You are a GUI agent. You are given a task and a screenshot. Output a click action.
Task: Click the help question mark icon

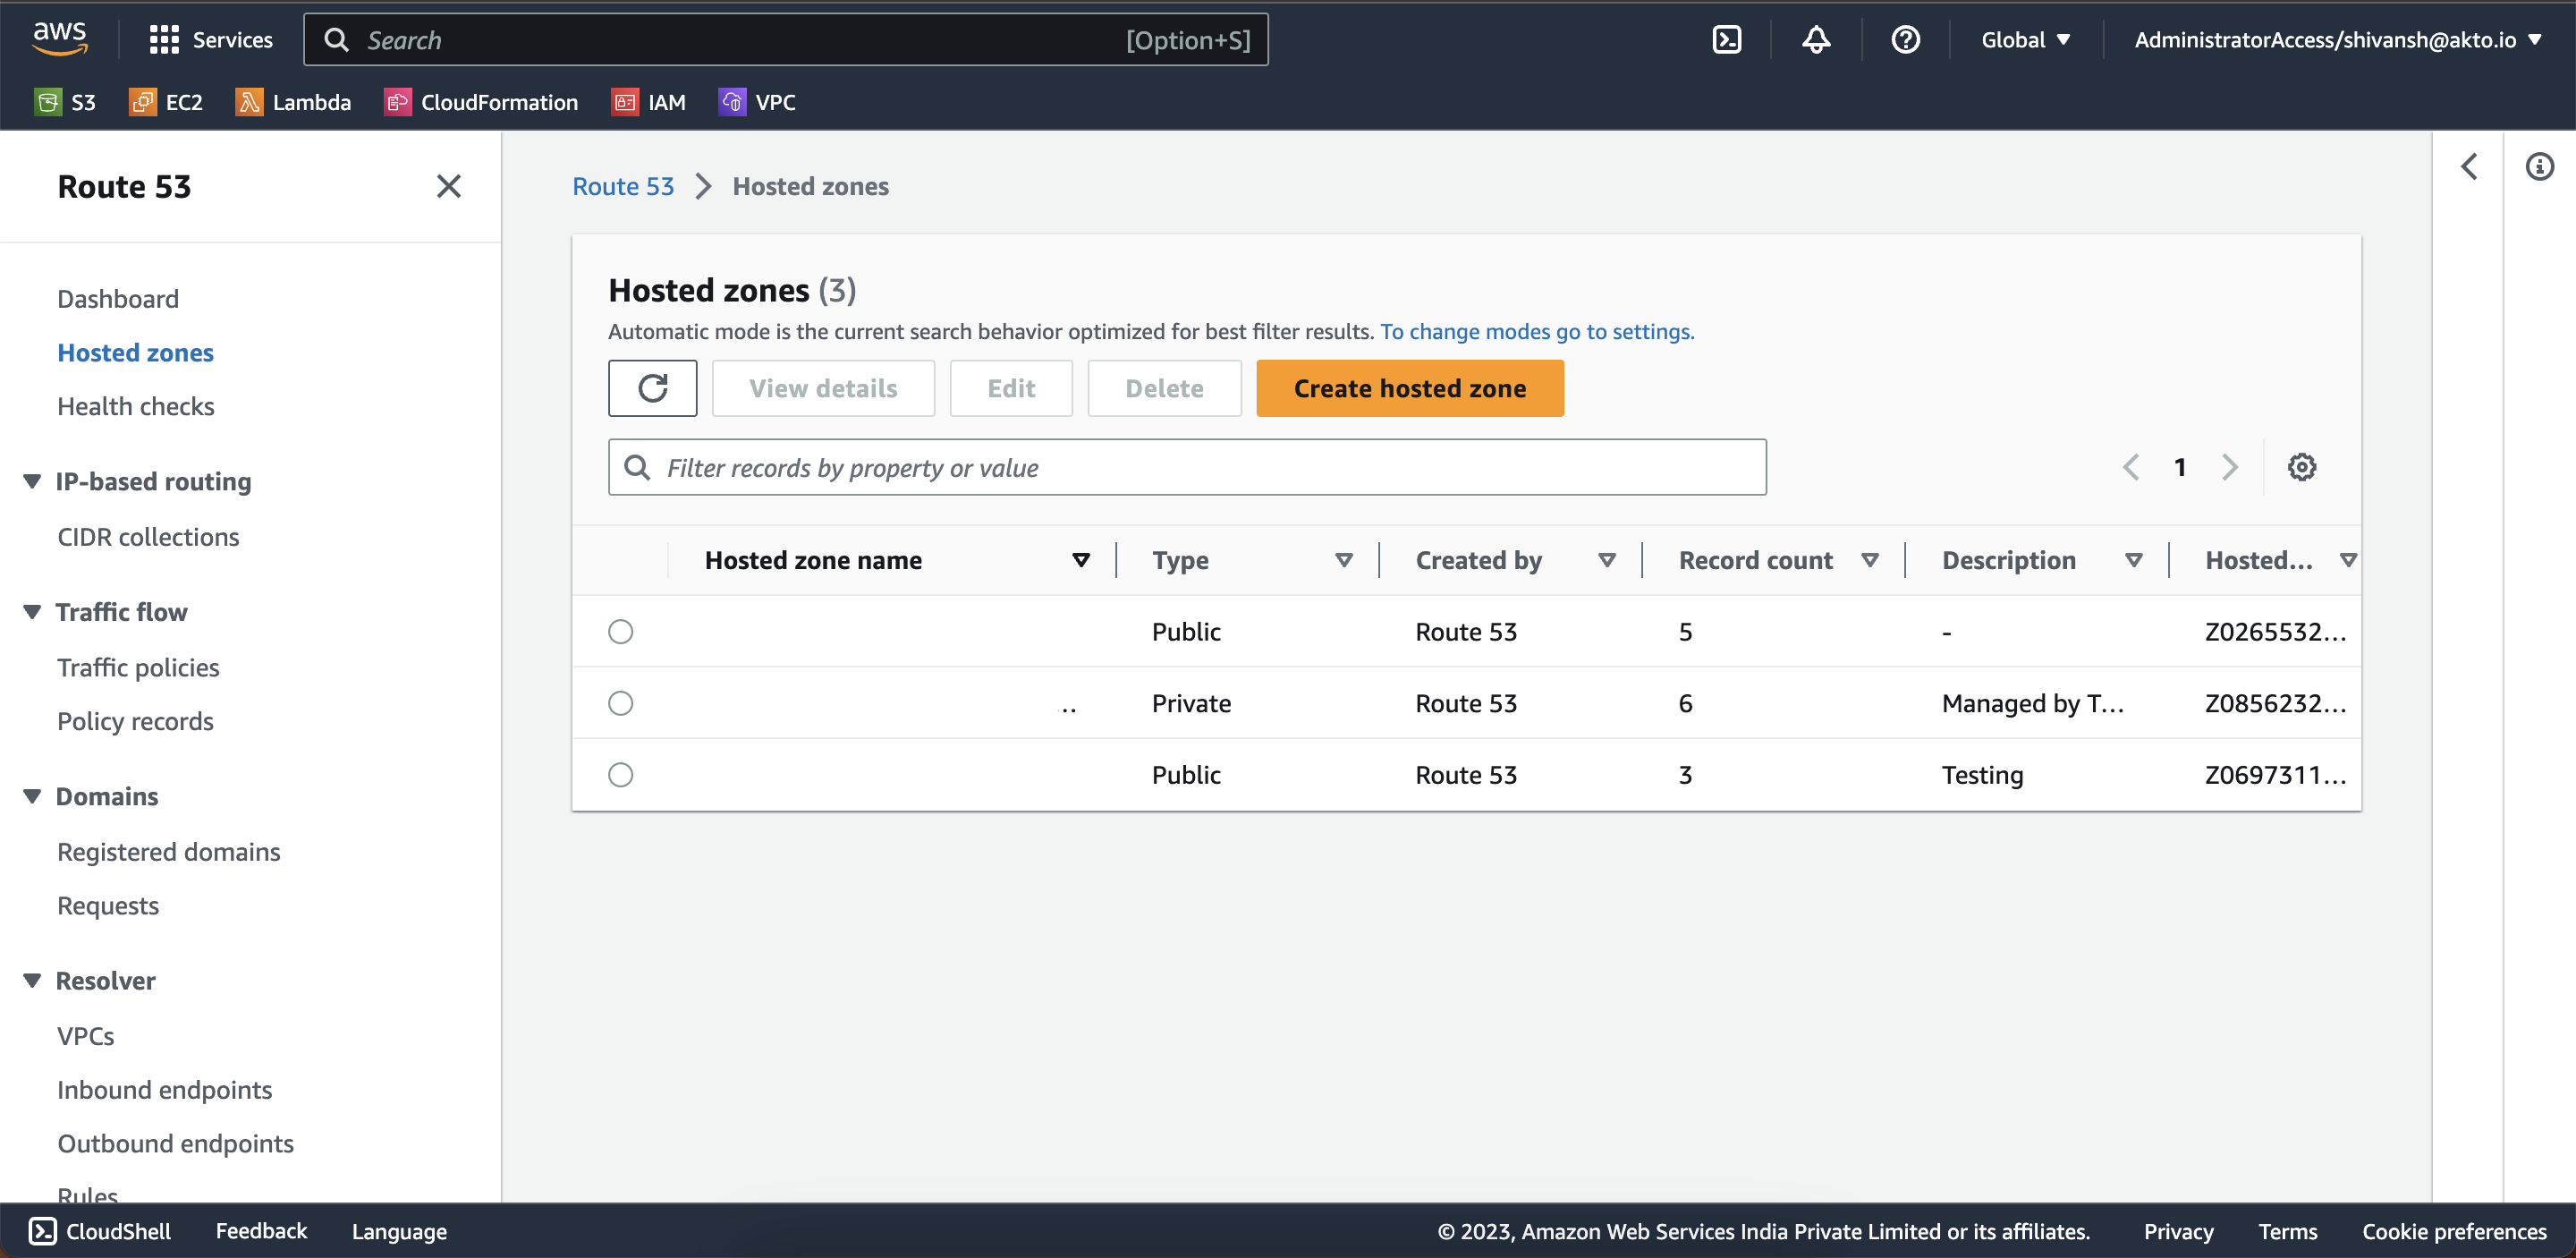(1905, 40)
